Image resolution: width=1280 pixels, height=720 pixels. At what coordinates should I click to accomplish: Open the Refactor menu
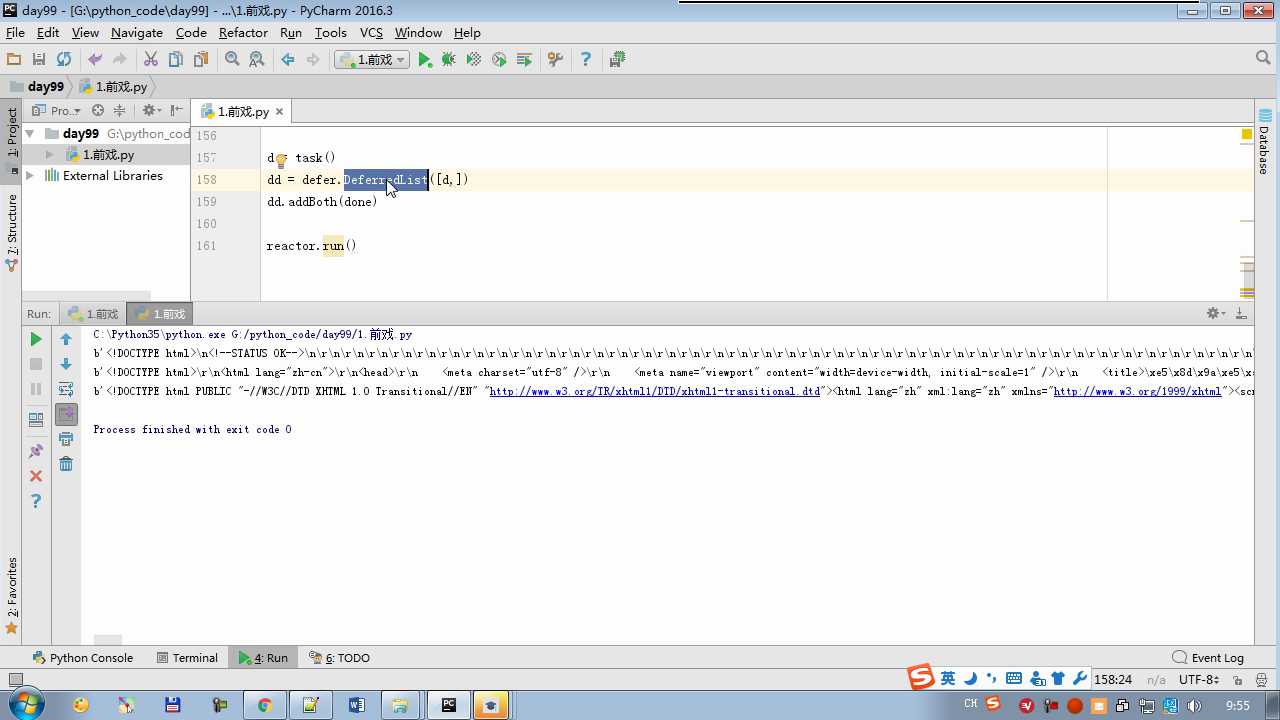243,33
